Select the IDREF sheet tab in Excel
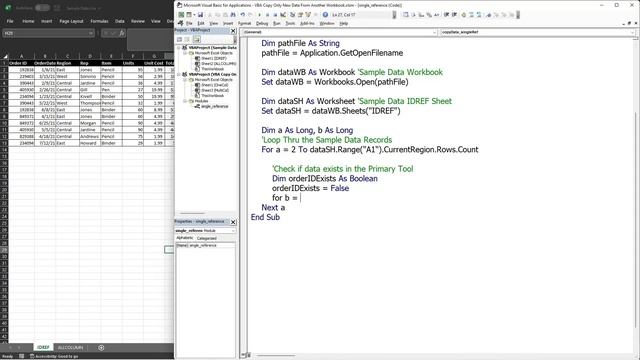The image size is (640, 360). pyautogui.click(x=43, y=347)
